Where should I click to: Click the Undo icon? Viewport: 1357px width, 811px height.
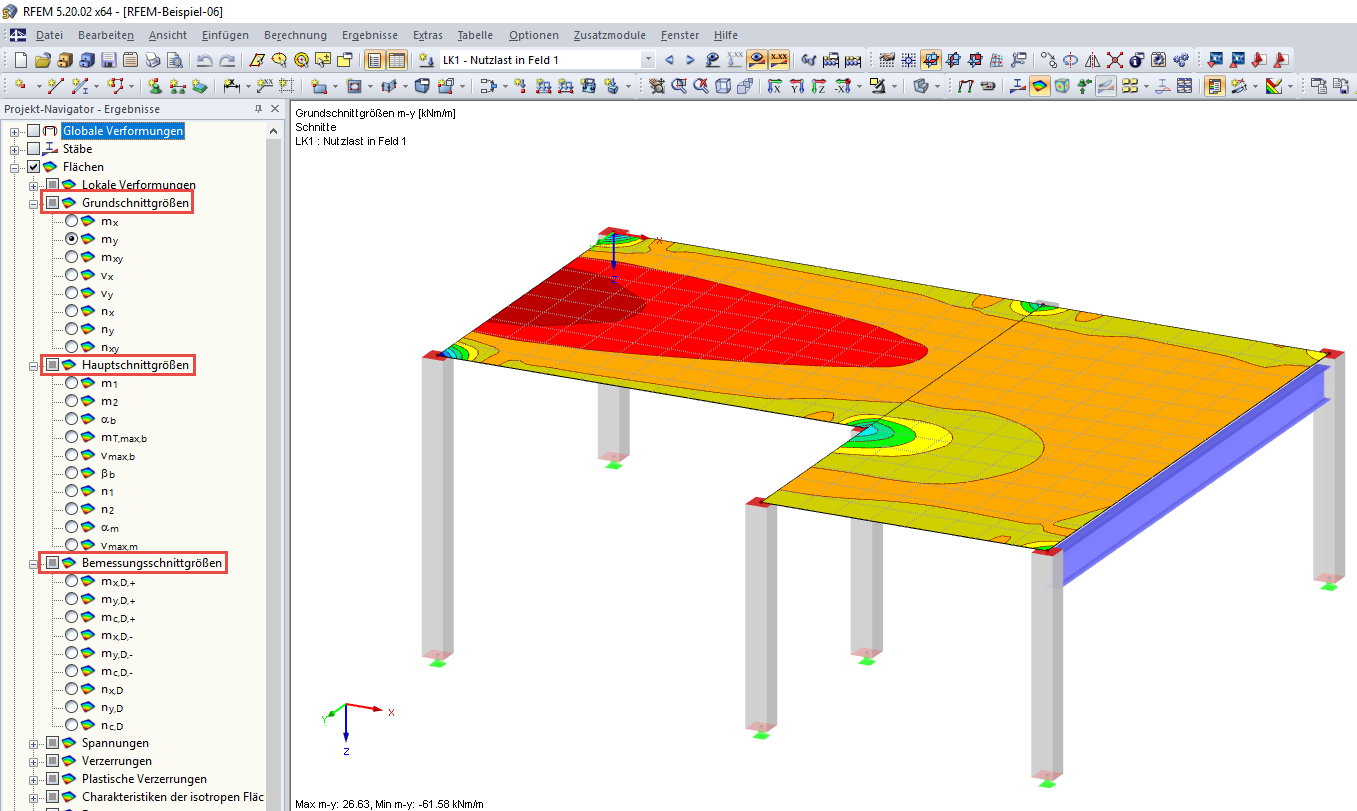click(x=204, y=59)
